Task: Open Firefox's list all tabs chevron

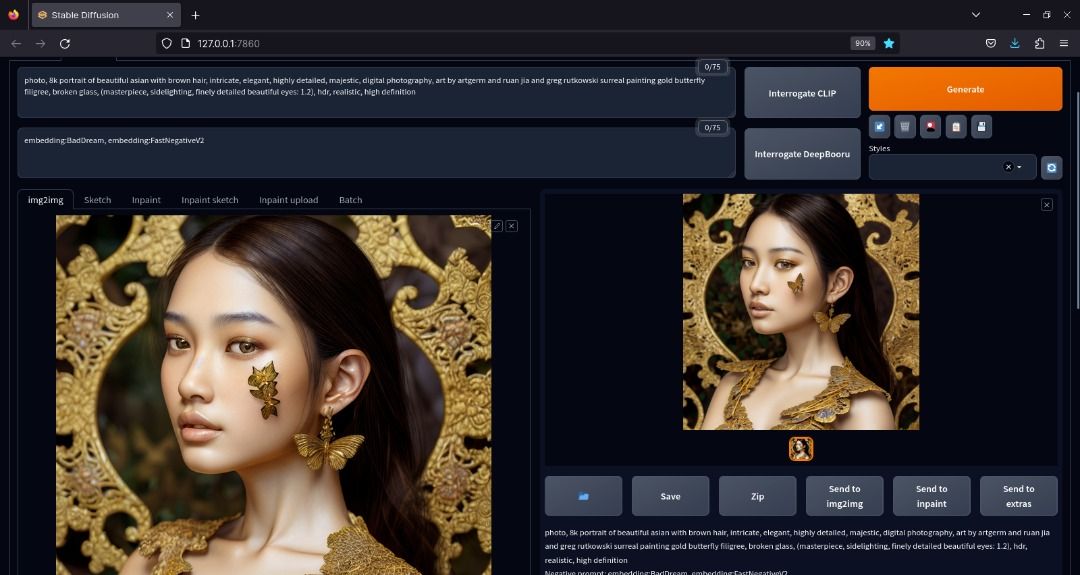Action: 976,15
